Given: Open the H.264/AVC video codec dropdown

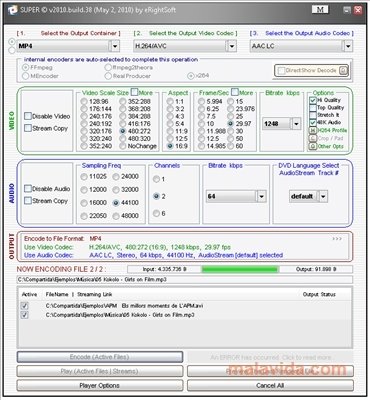Looking at the screenshot, I should (231, 46).
